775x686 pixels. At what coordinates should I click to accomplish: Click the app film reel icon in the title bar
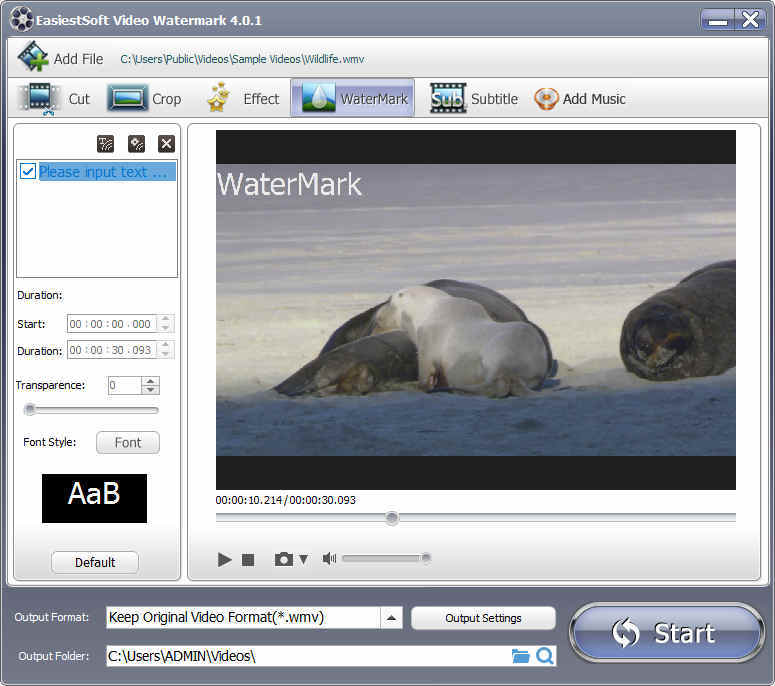(x=21, y=20)
